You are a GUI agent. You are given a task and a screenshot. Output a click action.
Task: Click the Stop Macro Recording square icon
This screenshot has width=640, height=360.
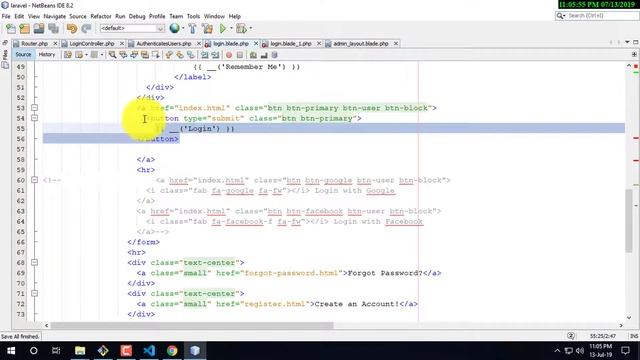(240, 55)
